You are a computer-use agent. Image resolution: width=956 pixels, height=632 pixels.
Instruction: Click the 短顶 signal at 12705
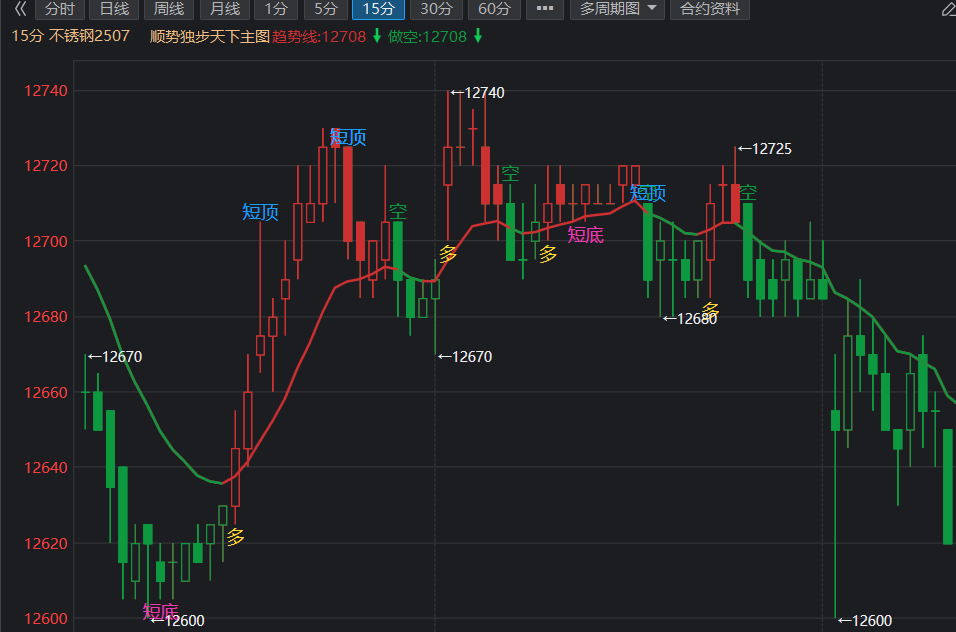pyautogui.click(x=260, y=212)
